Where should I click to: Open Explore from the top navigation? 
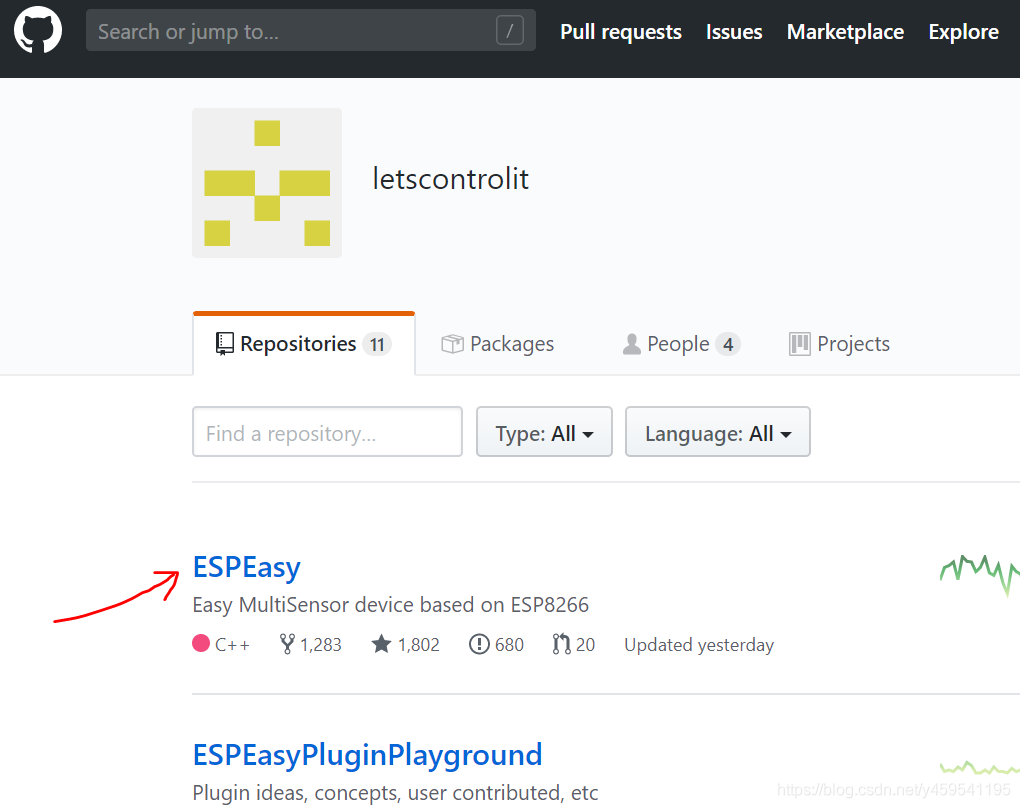[963, 32]
